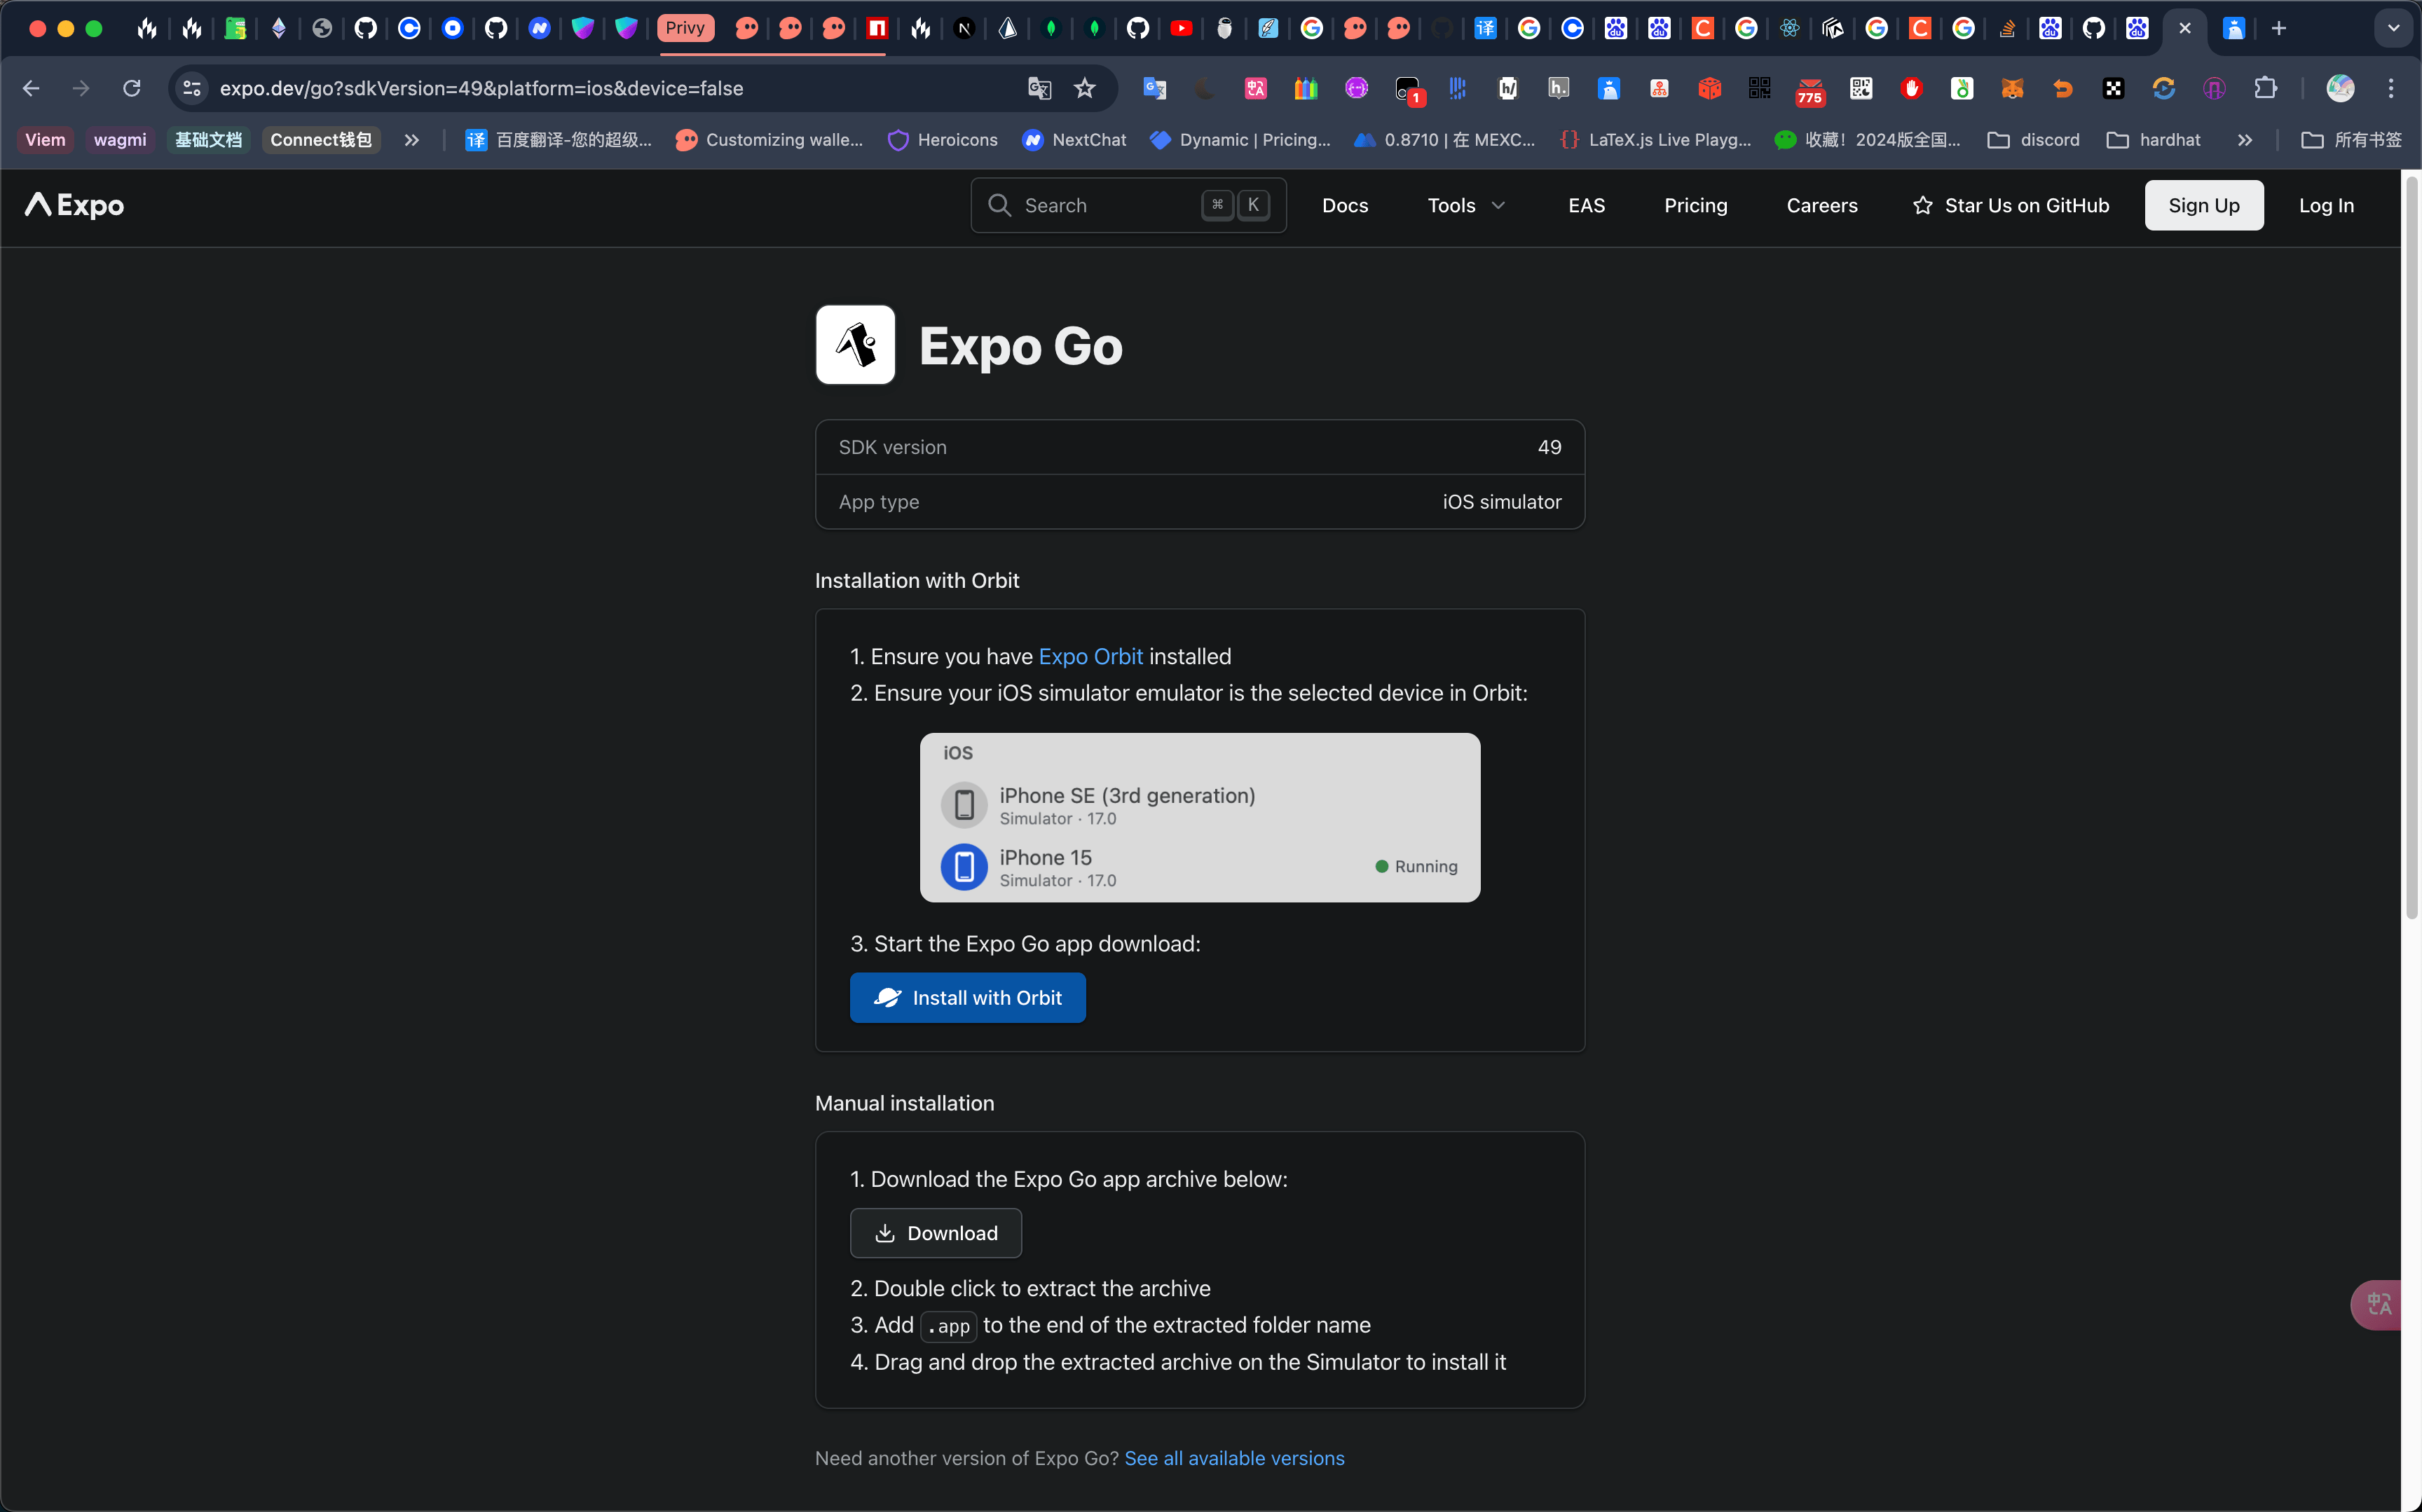Viewport: 2422px width, 1512px height.
Task: Open the Dynamic | Pricing bookmark
Action: (x=1241, y=140)
